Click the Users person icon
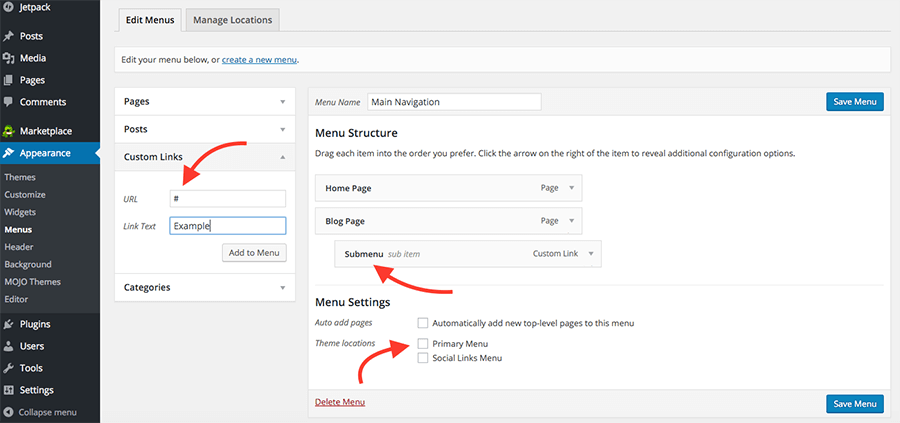The height and width of the screenshot is (423, 900). point(8,346)
